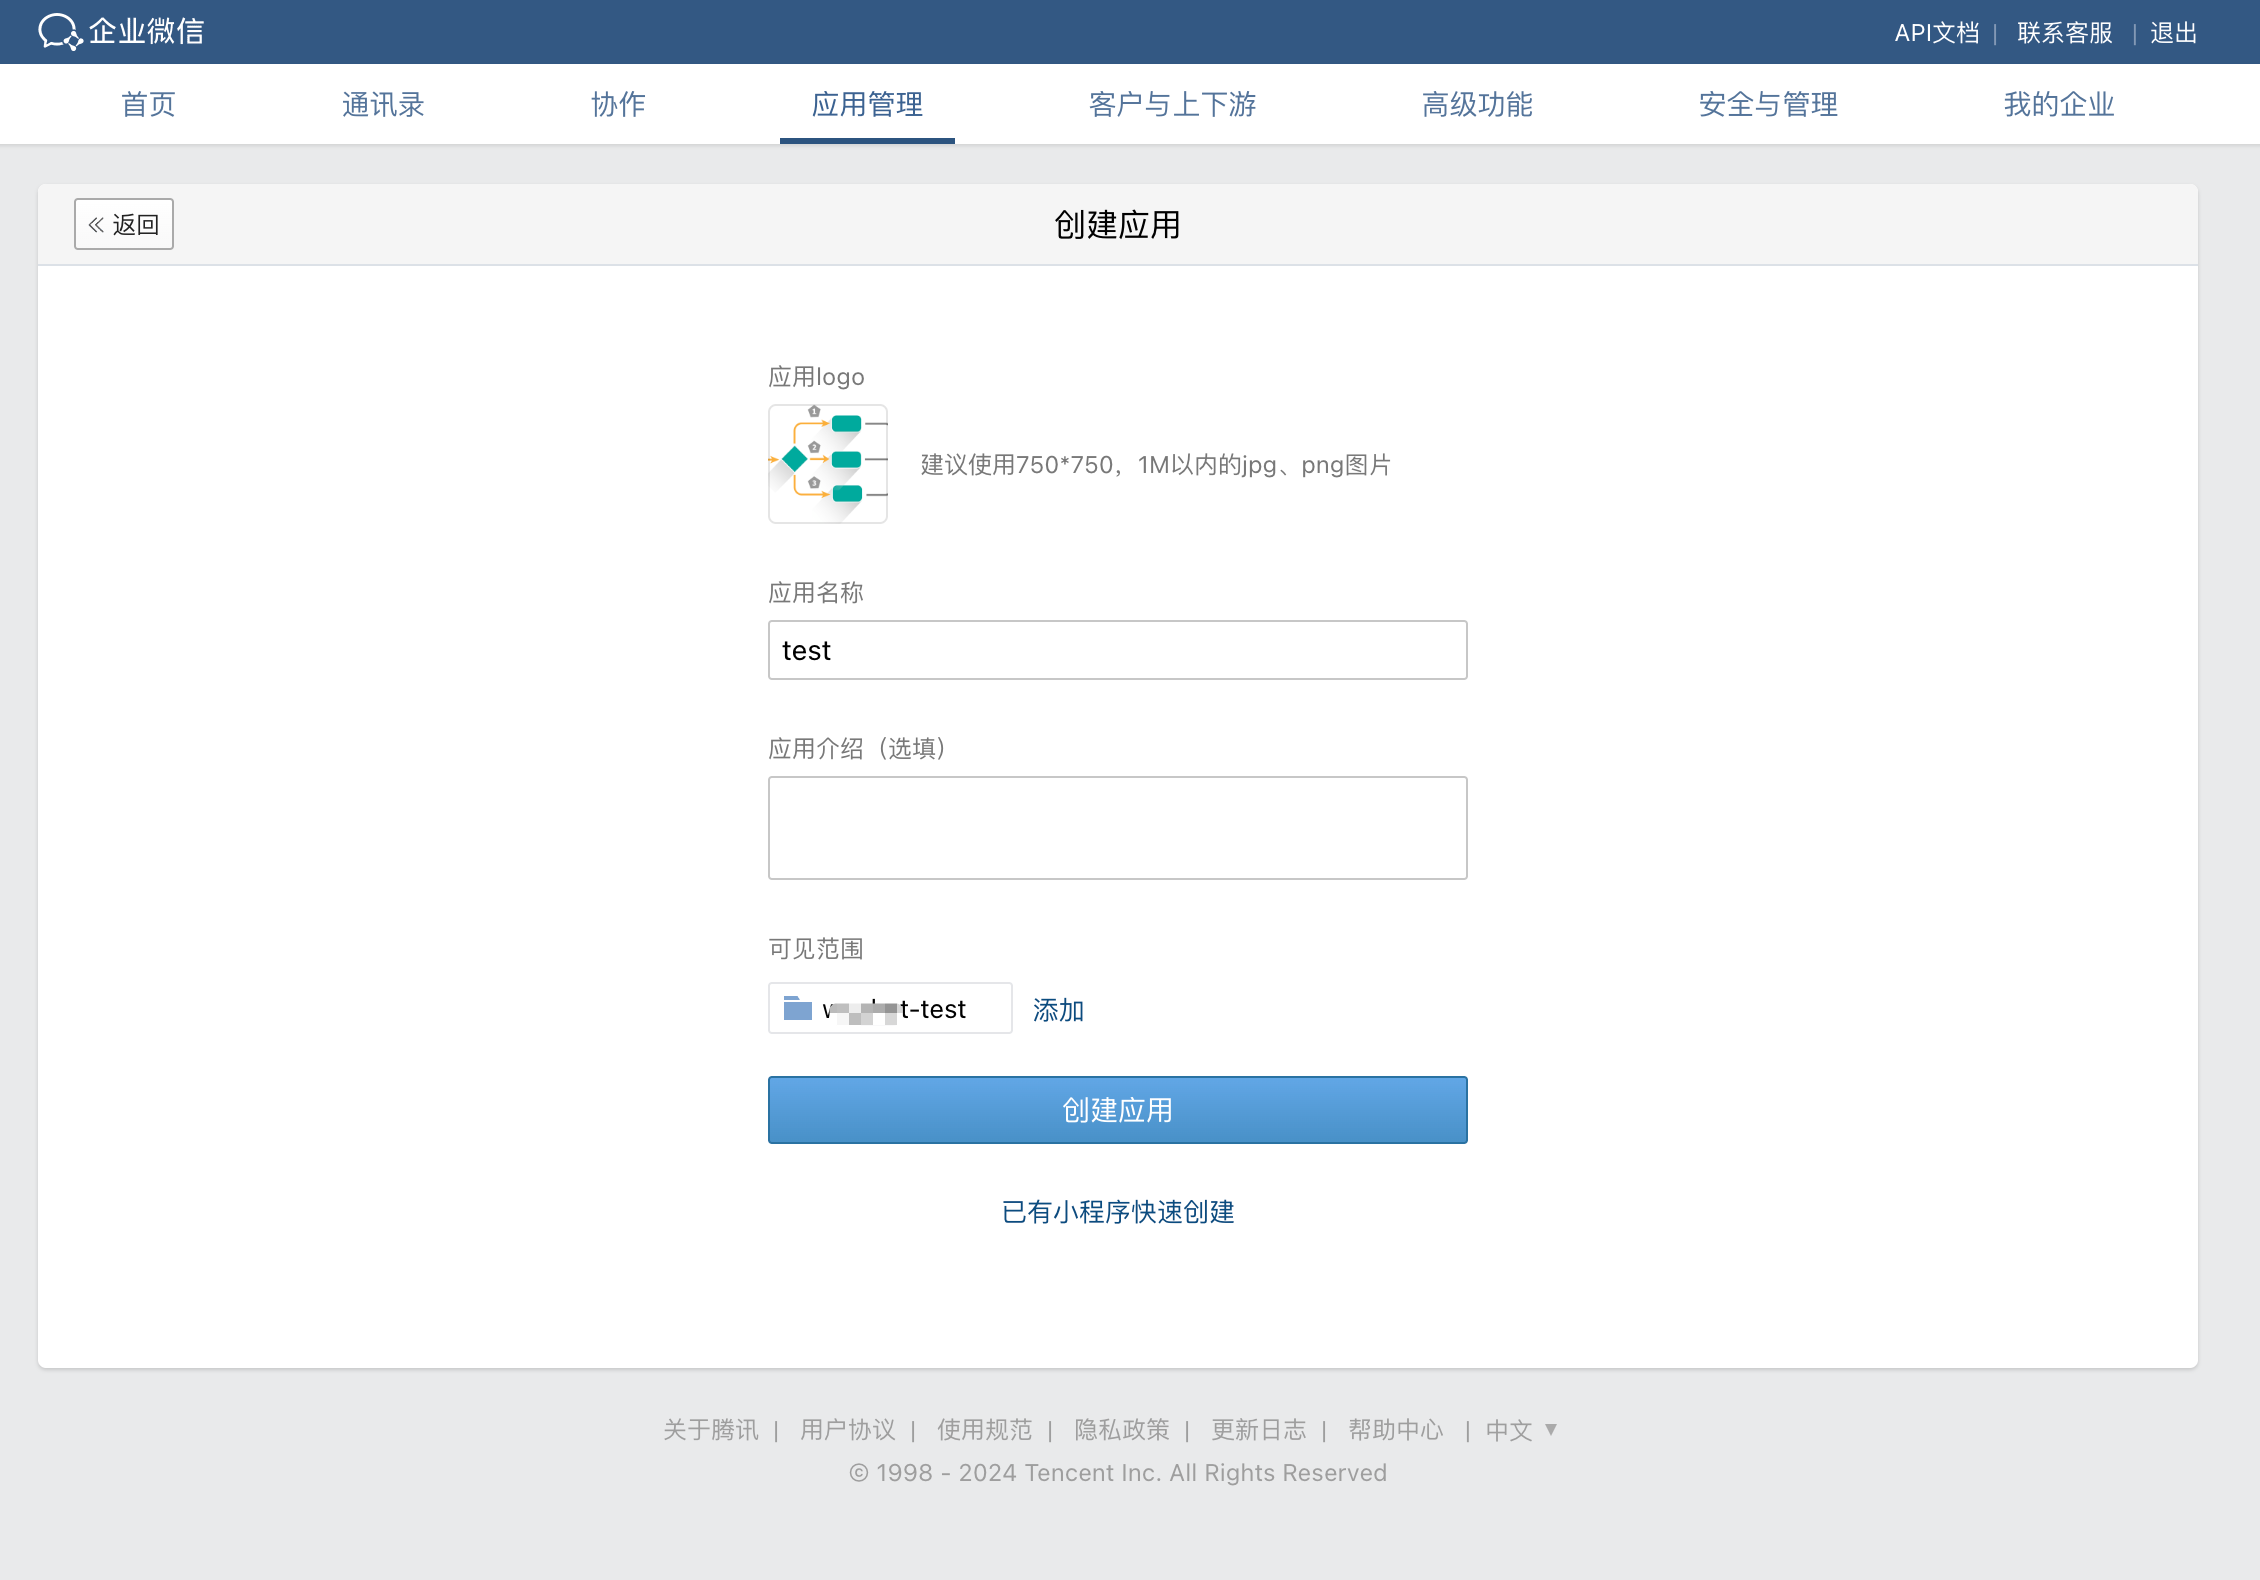Focus the 应用介绍 description textarea
This screenshot has width=2260, height=1580.
click(x=1117, y=828)
